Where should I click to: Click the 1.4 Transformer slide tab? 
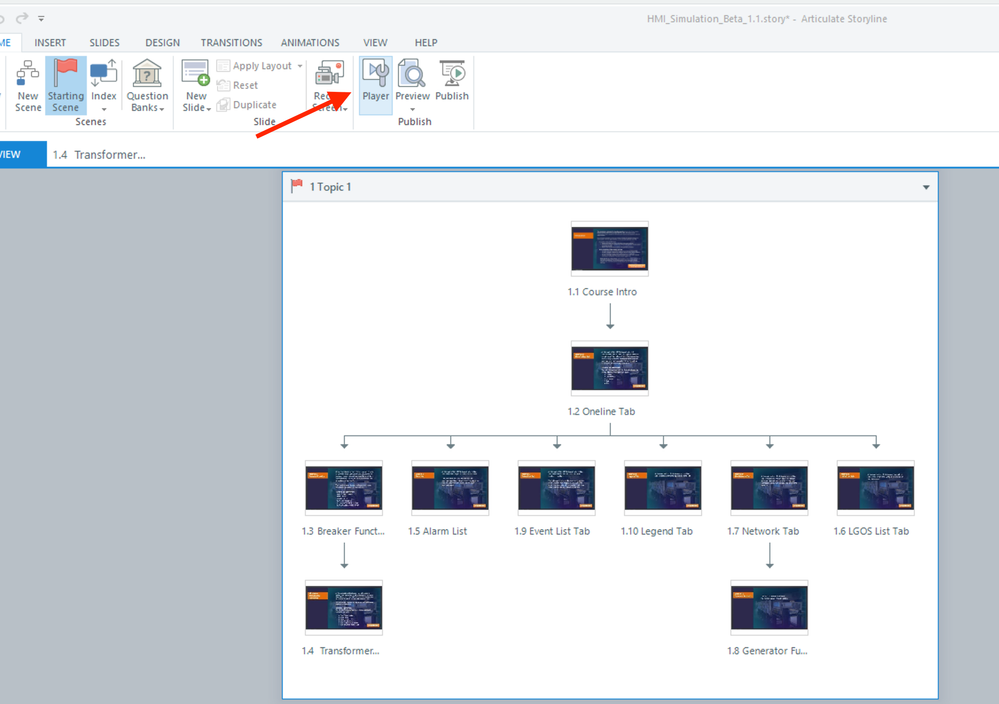click(99, 155)
